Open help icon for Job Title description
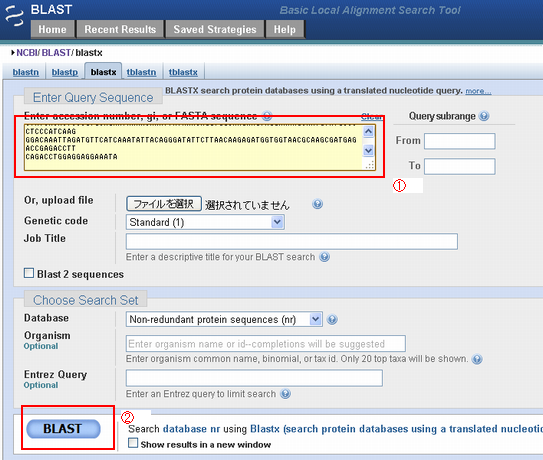The image size is (543, 460). pyautogui.click(x=324, y=257)
